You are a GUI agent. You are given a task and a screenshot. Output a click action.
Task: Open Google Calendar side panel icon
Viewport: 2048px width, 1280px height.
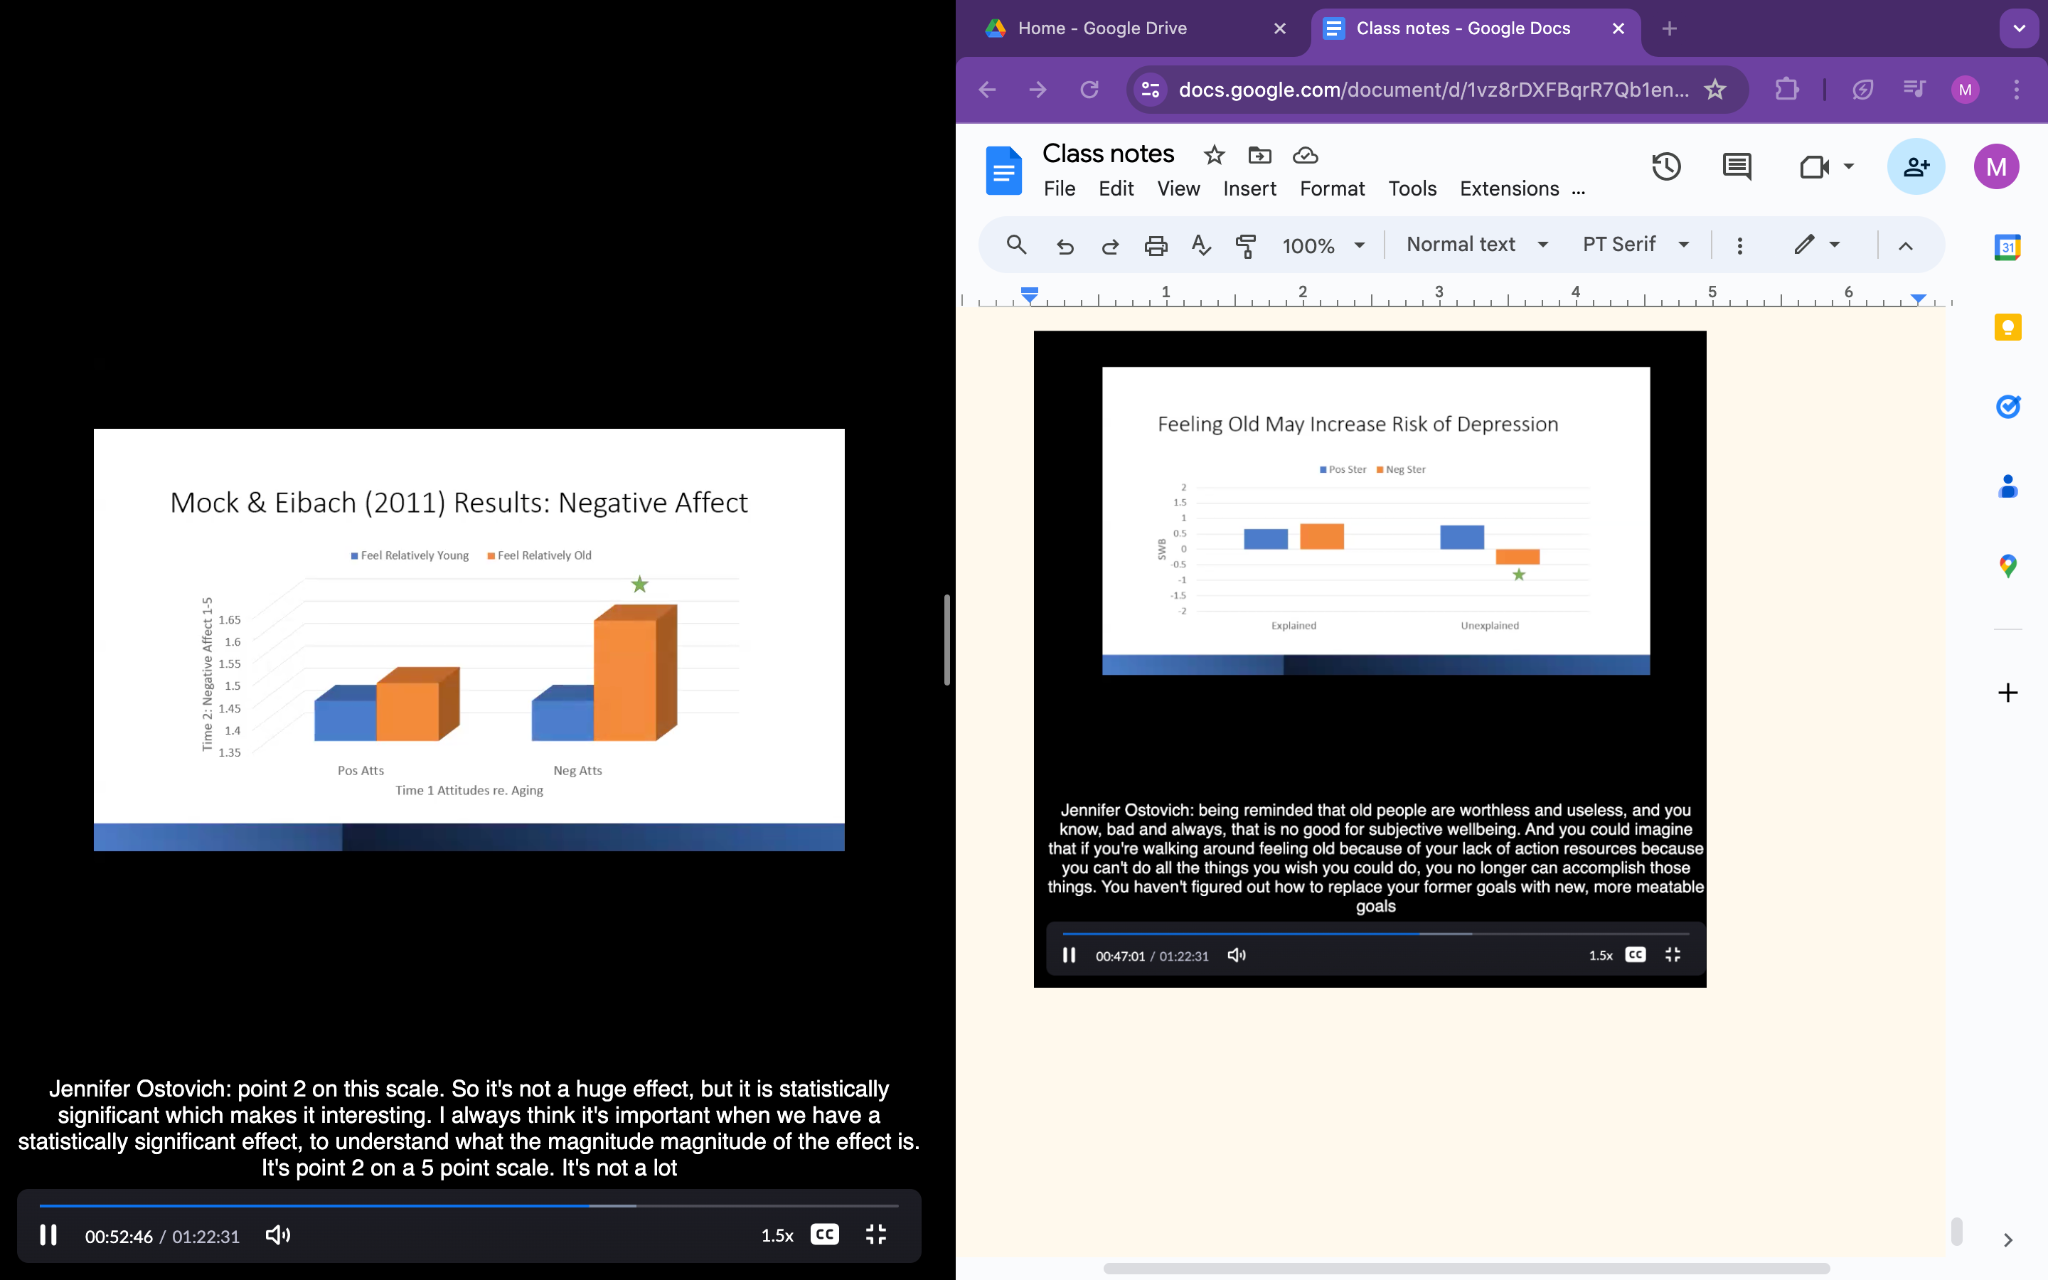click(2007, 247)
